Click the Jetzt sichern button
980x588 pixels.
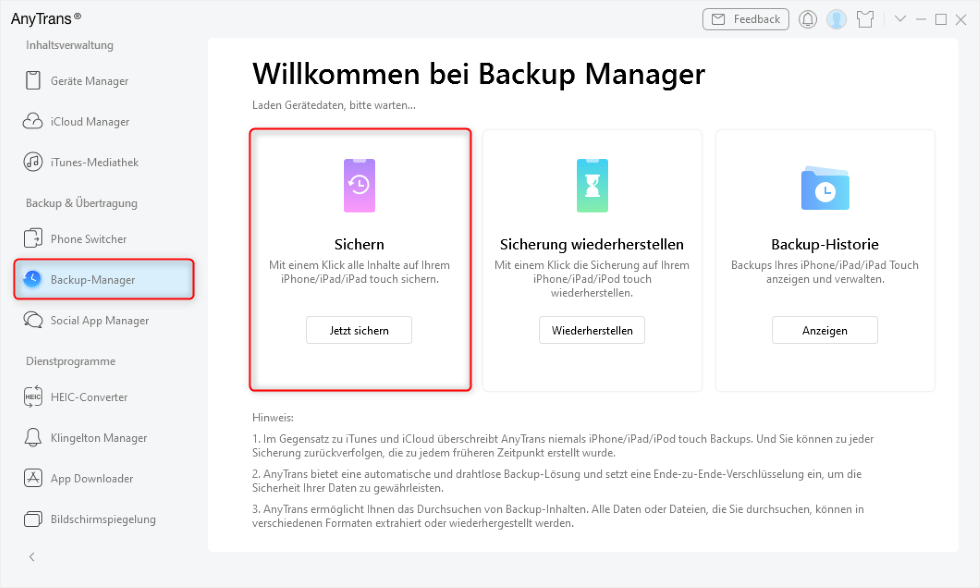coord(359,330)
